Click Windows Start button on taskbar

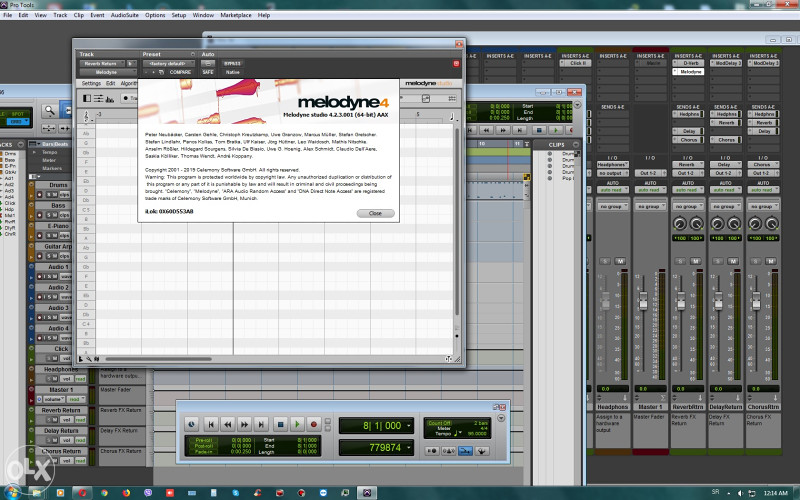coord(11,493)
